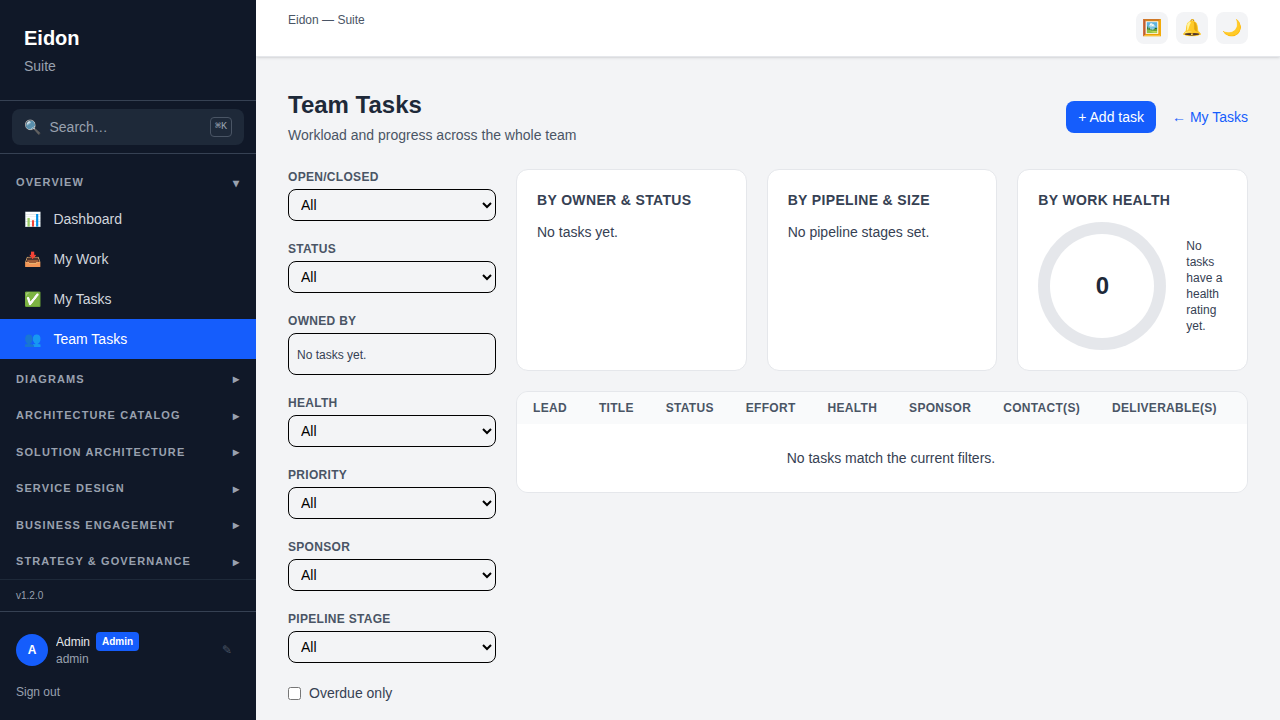The height and width of the screenshot is (720, 1280).
Task: Expand the Service Design section
Action: (128, 488)
